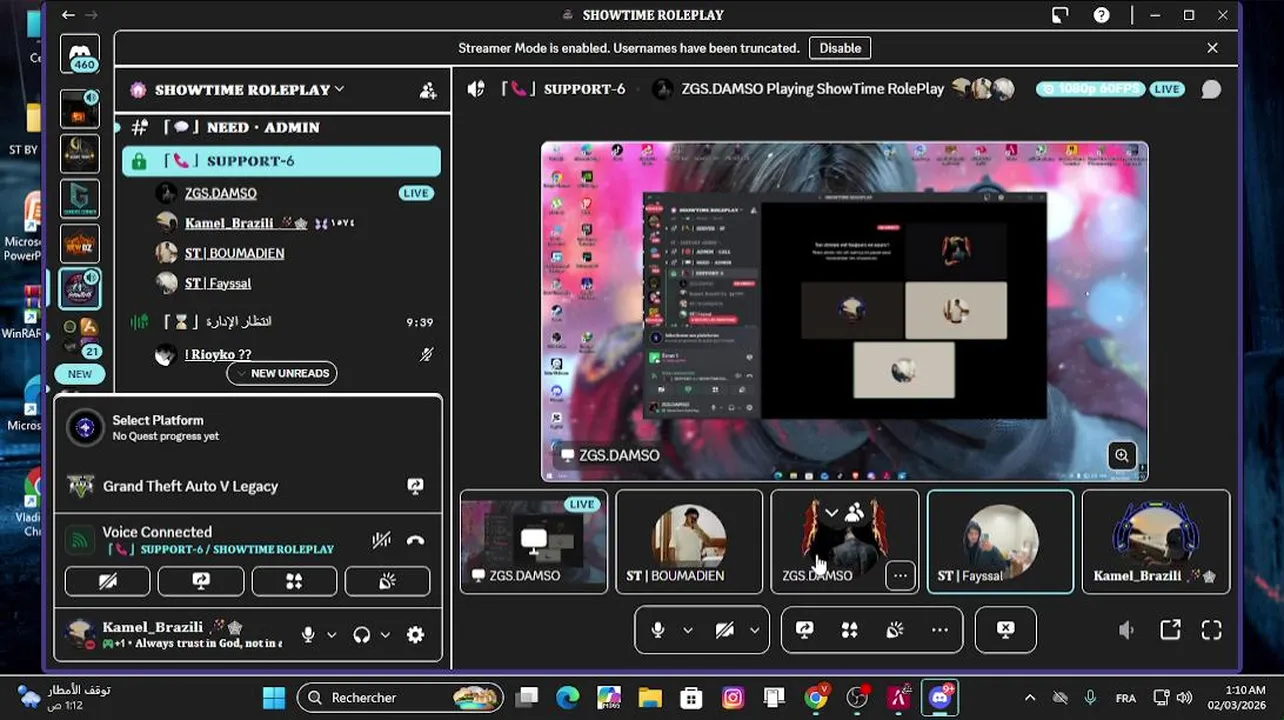Toggle noise suppression icon in Voice Connected panel
Image resolution: width=1284 pixels, height=720 pixels.
381,540
